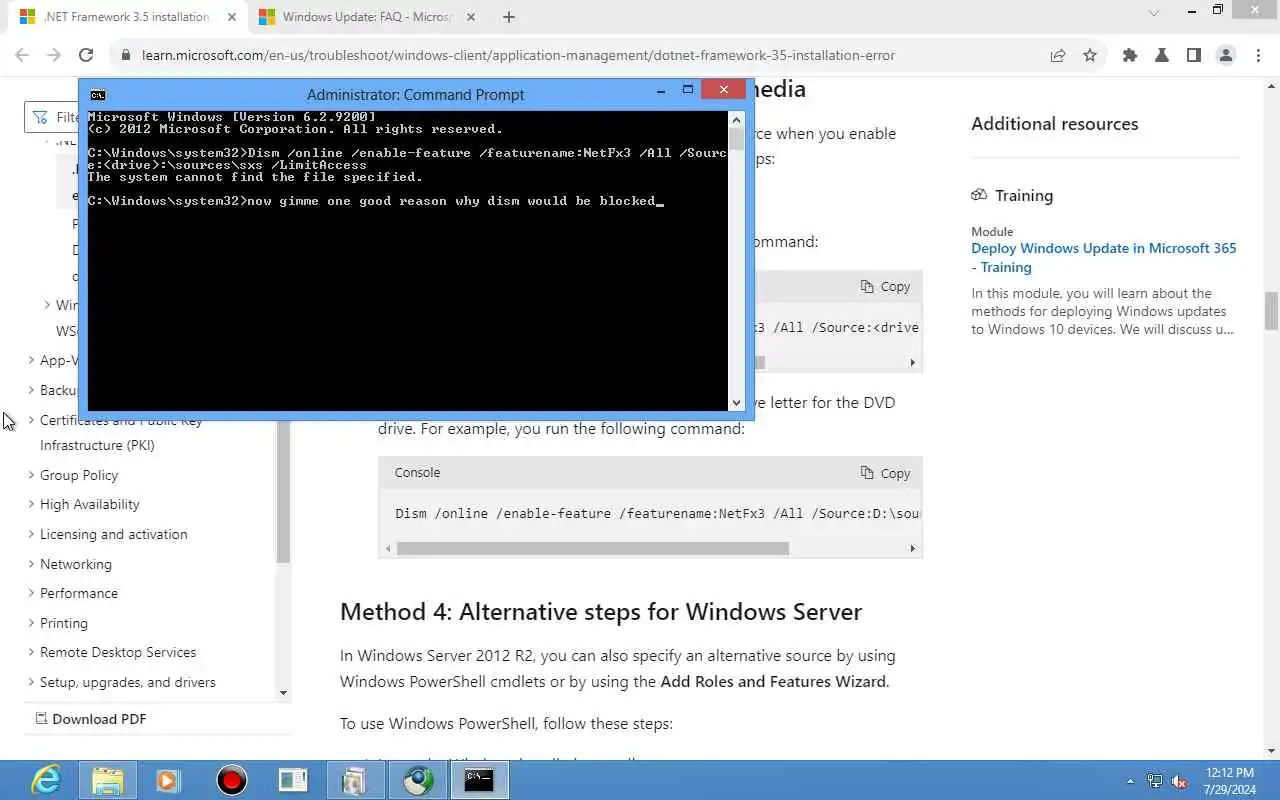The image size is (1280, 800).
Task: Open File Explorer from the taskbar
Action: point(107,780)
